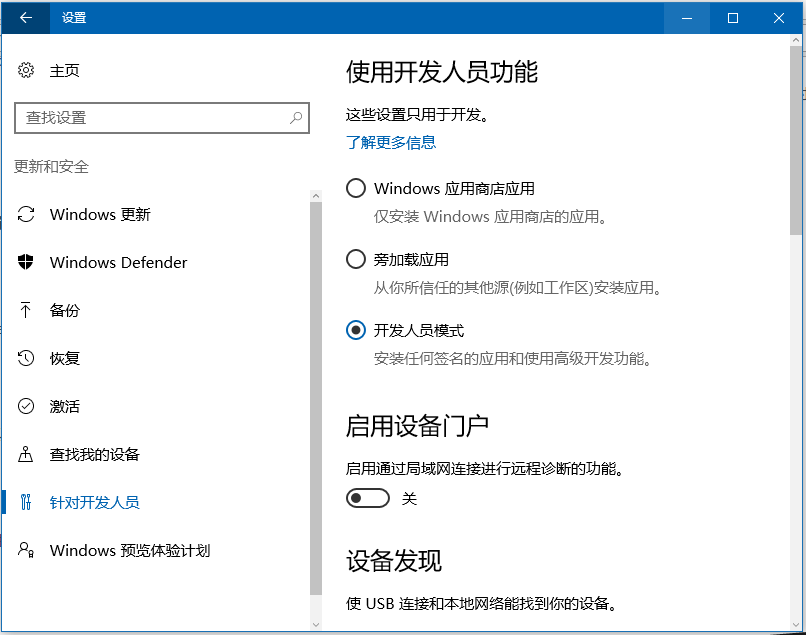Open Windows 预览体验计划 via its person icon
Screen dimensions: 806x635
(25, 550)
